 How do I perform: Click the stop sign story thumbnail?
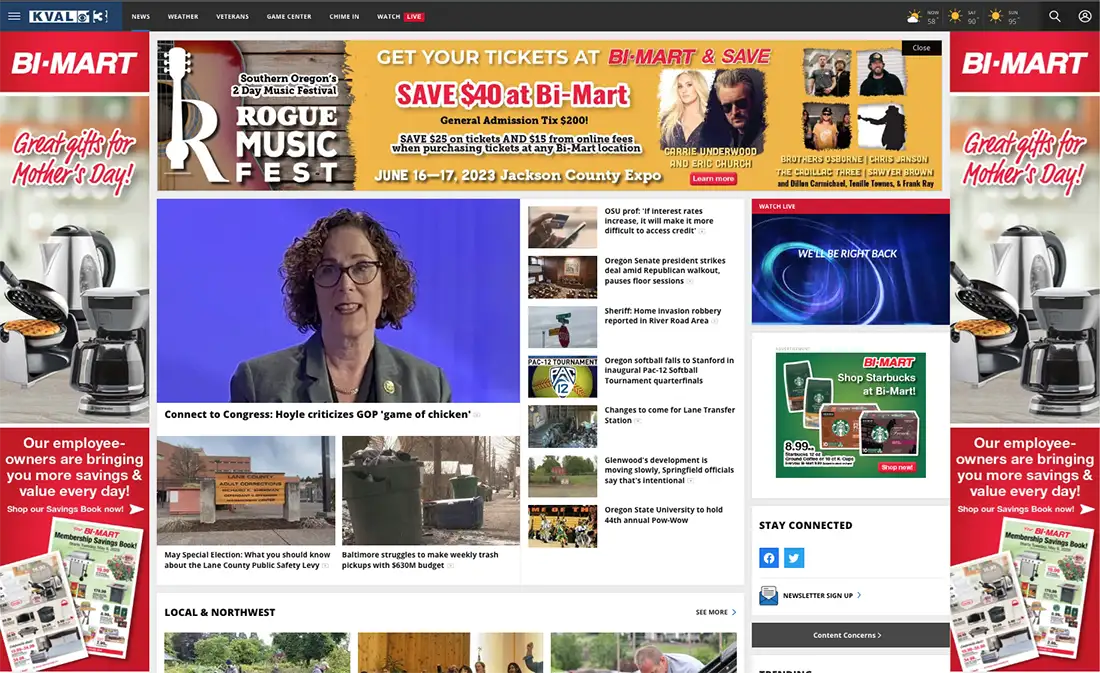coord(563,327)
